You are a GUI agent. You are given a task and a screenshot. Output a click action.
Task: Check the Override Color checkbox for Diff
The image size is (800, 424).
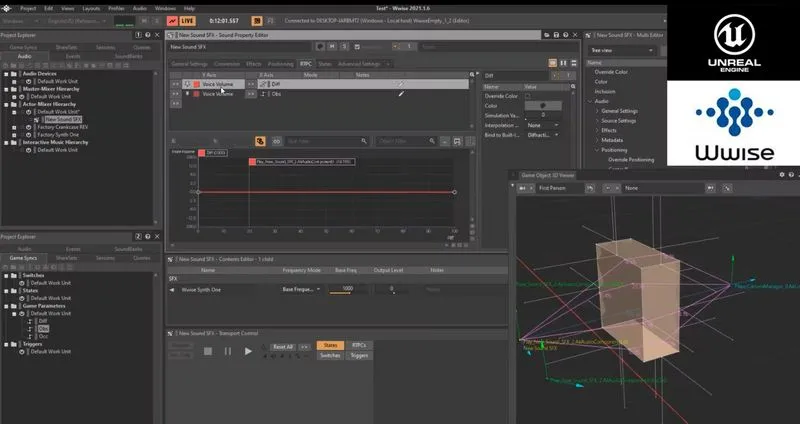528,96
